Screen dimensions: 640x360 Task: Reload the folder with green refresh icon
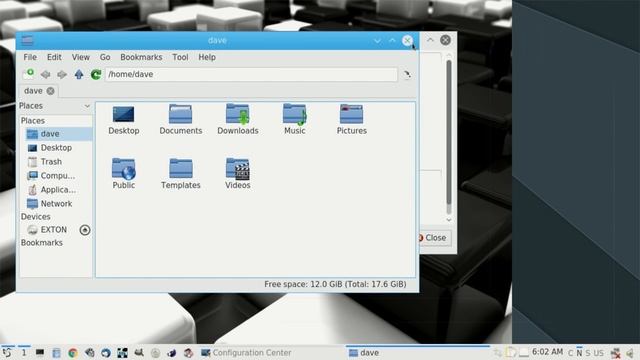pos(96,74)
